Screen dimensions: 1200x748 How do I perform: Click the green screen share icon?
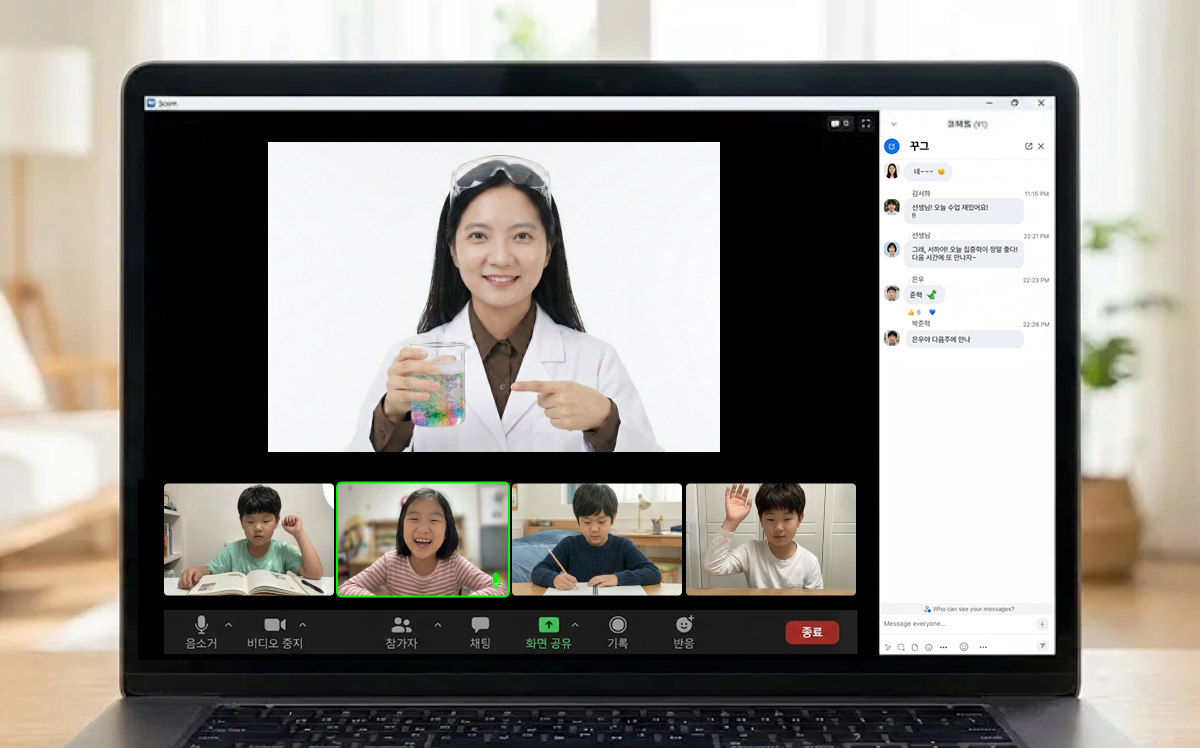pos(548,625)
